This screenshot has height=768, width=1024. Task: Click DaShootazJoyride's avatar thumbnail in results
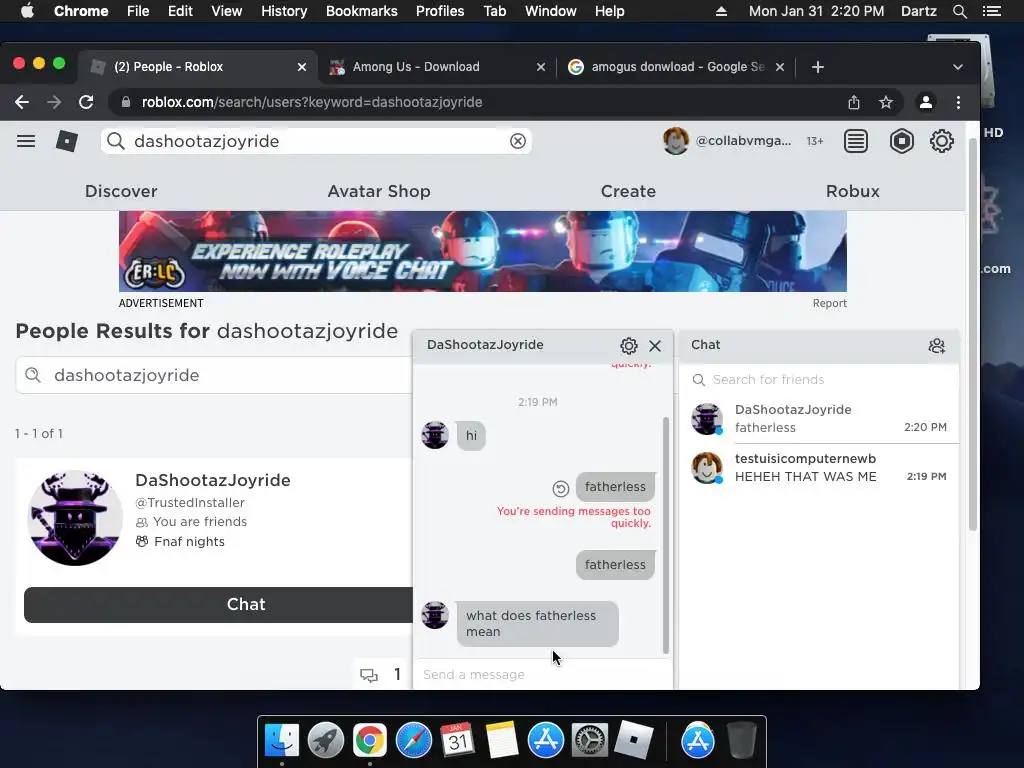(x=74, y=518)
